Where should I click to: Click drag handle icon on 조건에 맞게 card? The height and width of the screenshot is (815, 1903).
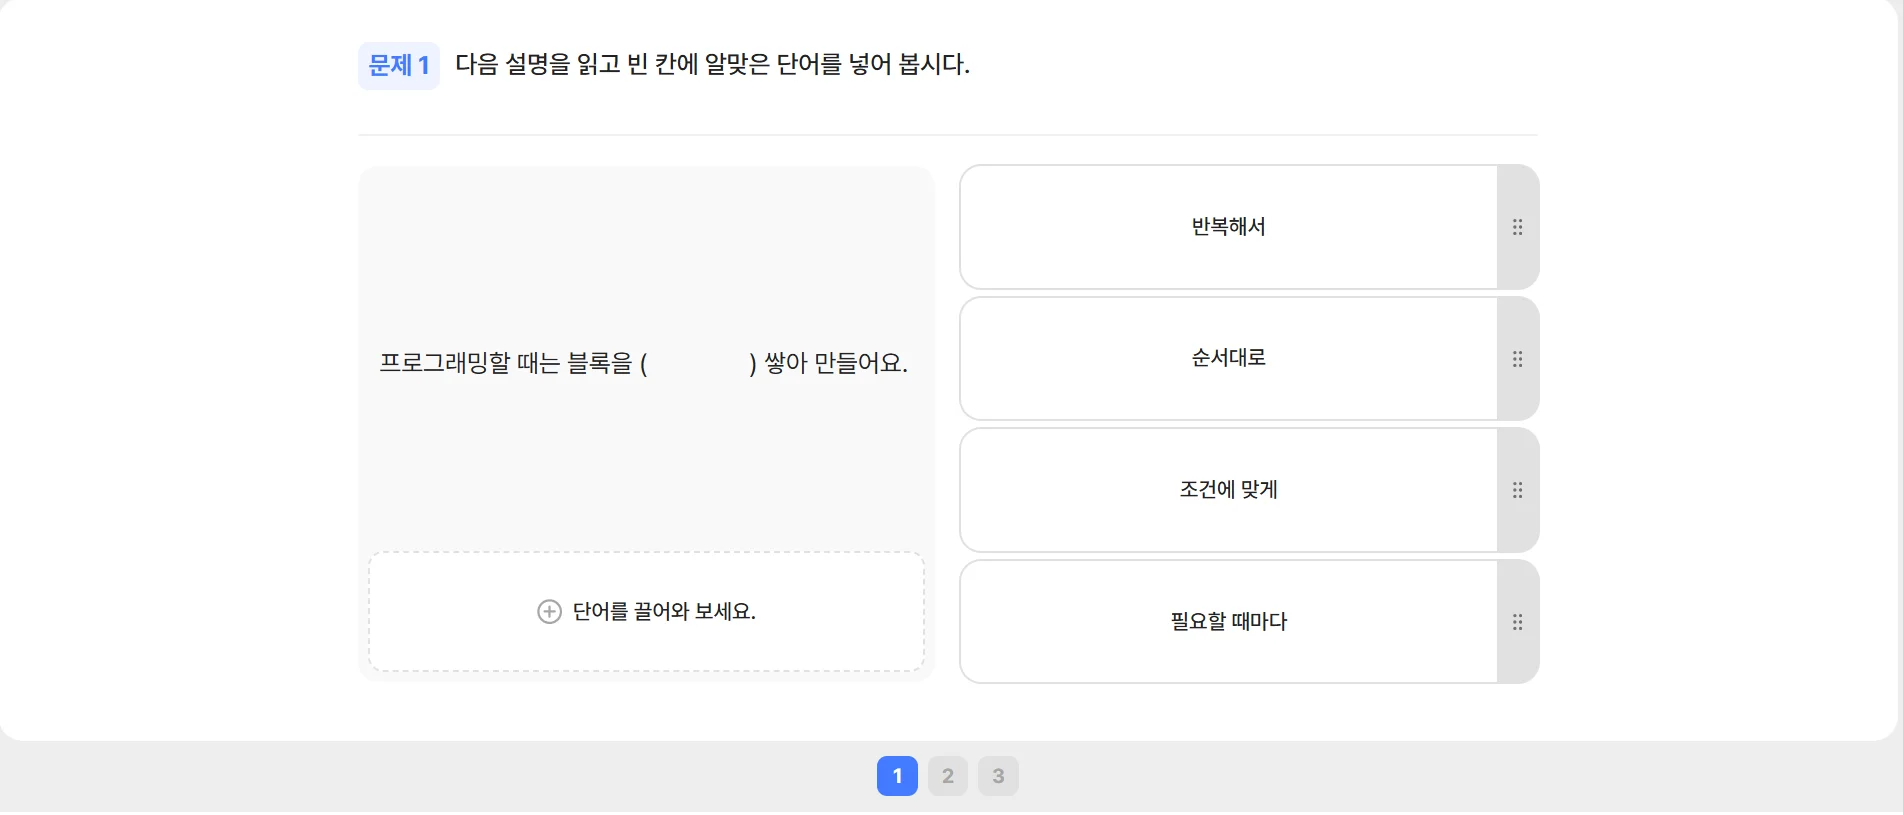(1517, 490)
